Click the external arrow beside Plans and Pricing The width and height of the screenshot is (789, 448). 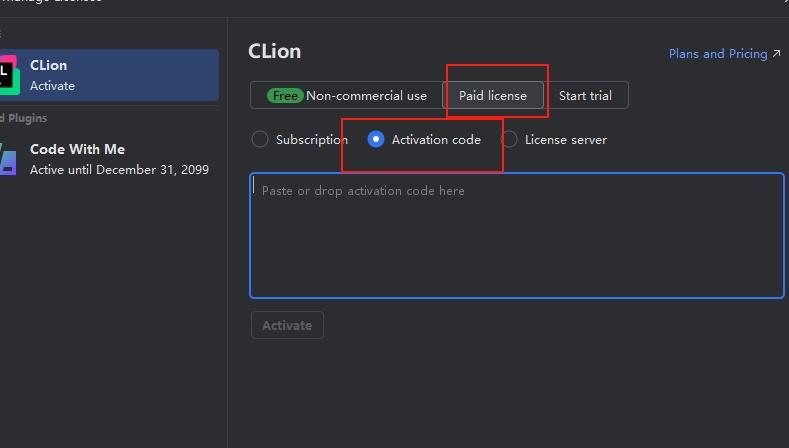coord(776,53)
